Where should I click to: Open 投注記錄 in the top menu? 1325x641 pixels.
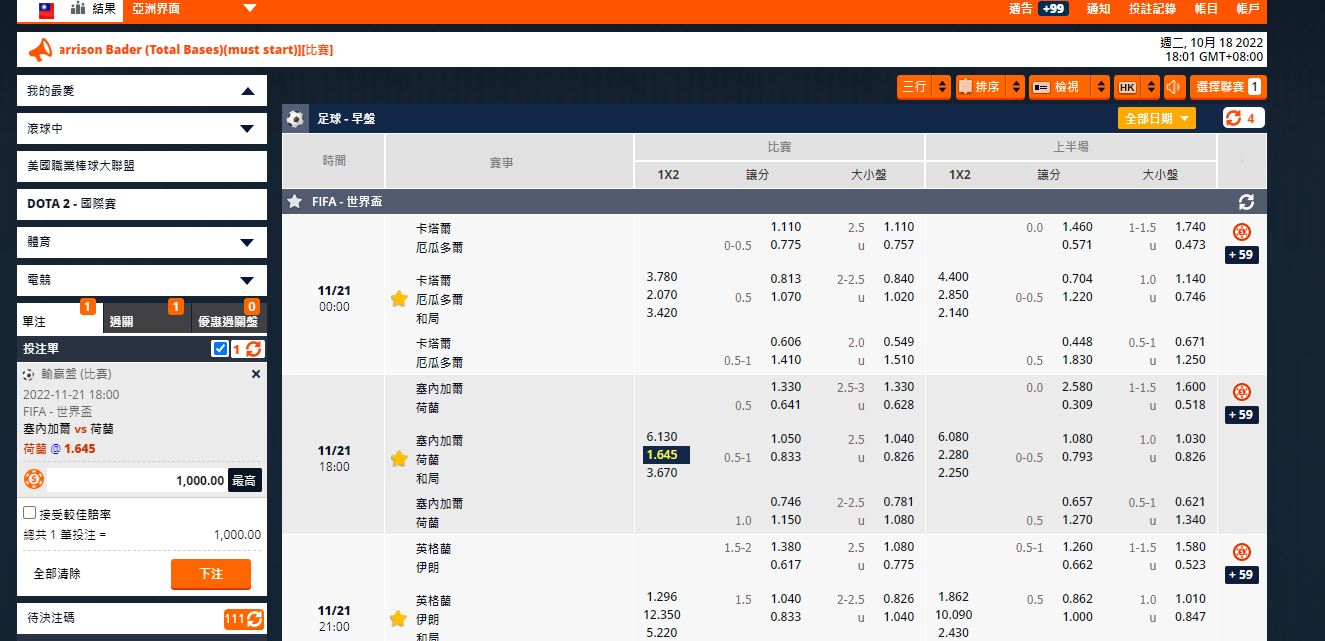(1152, 9)
